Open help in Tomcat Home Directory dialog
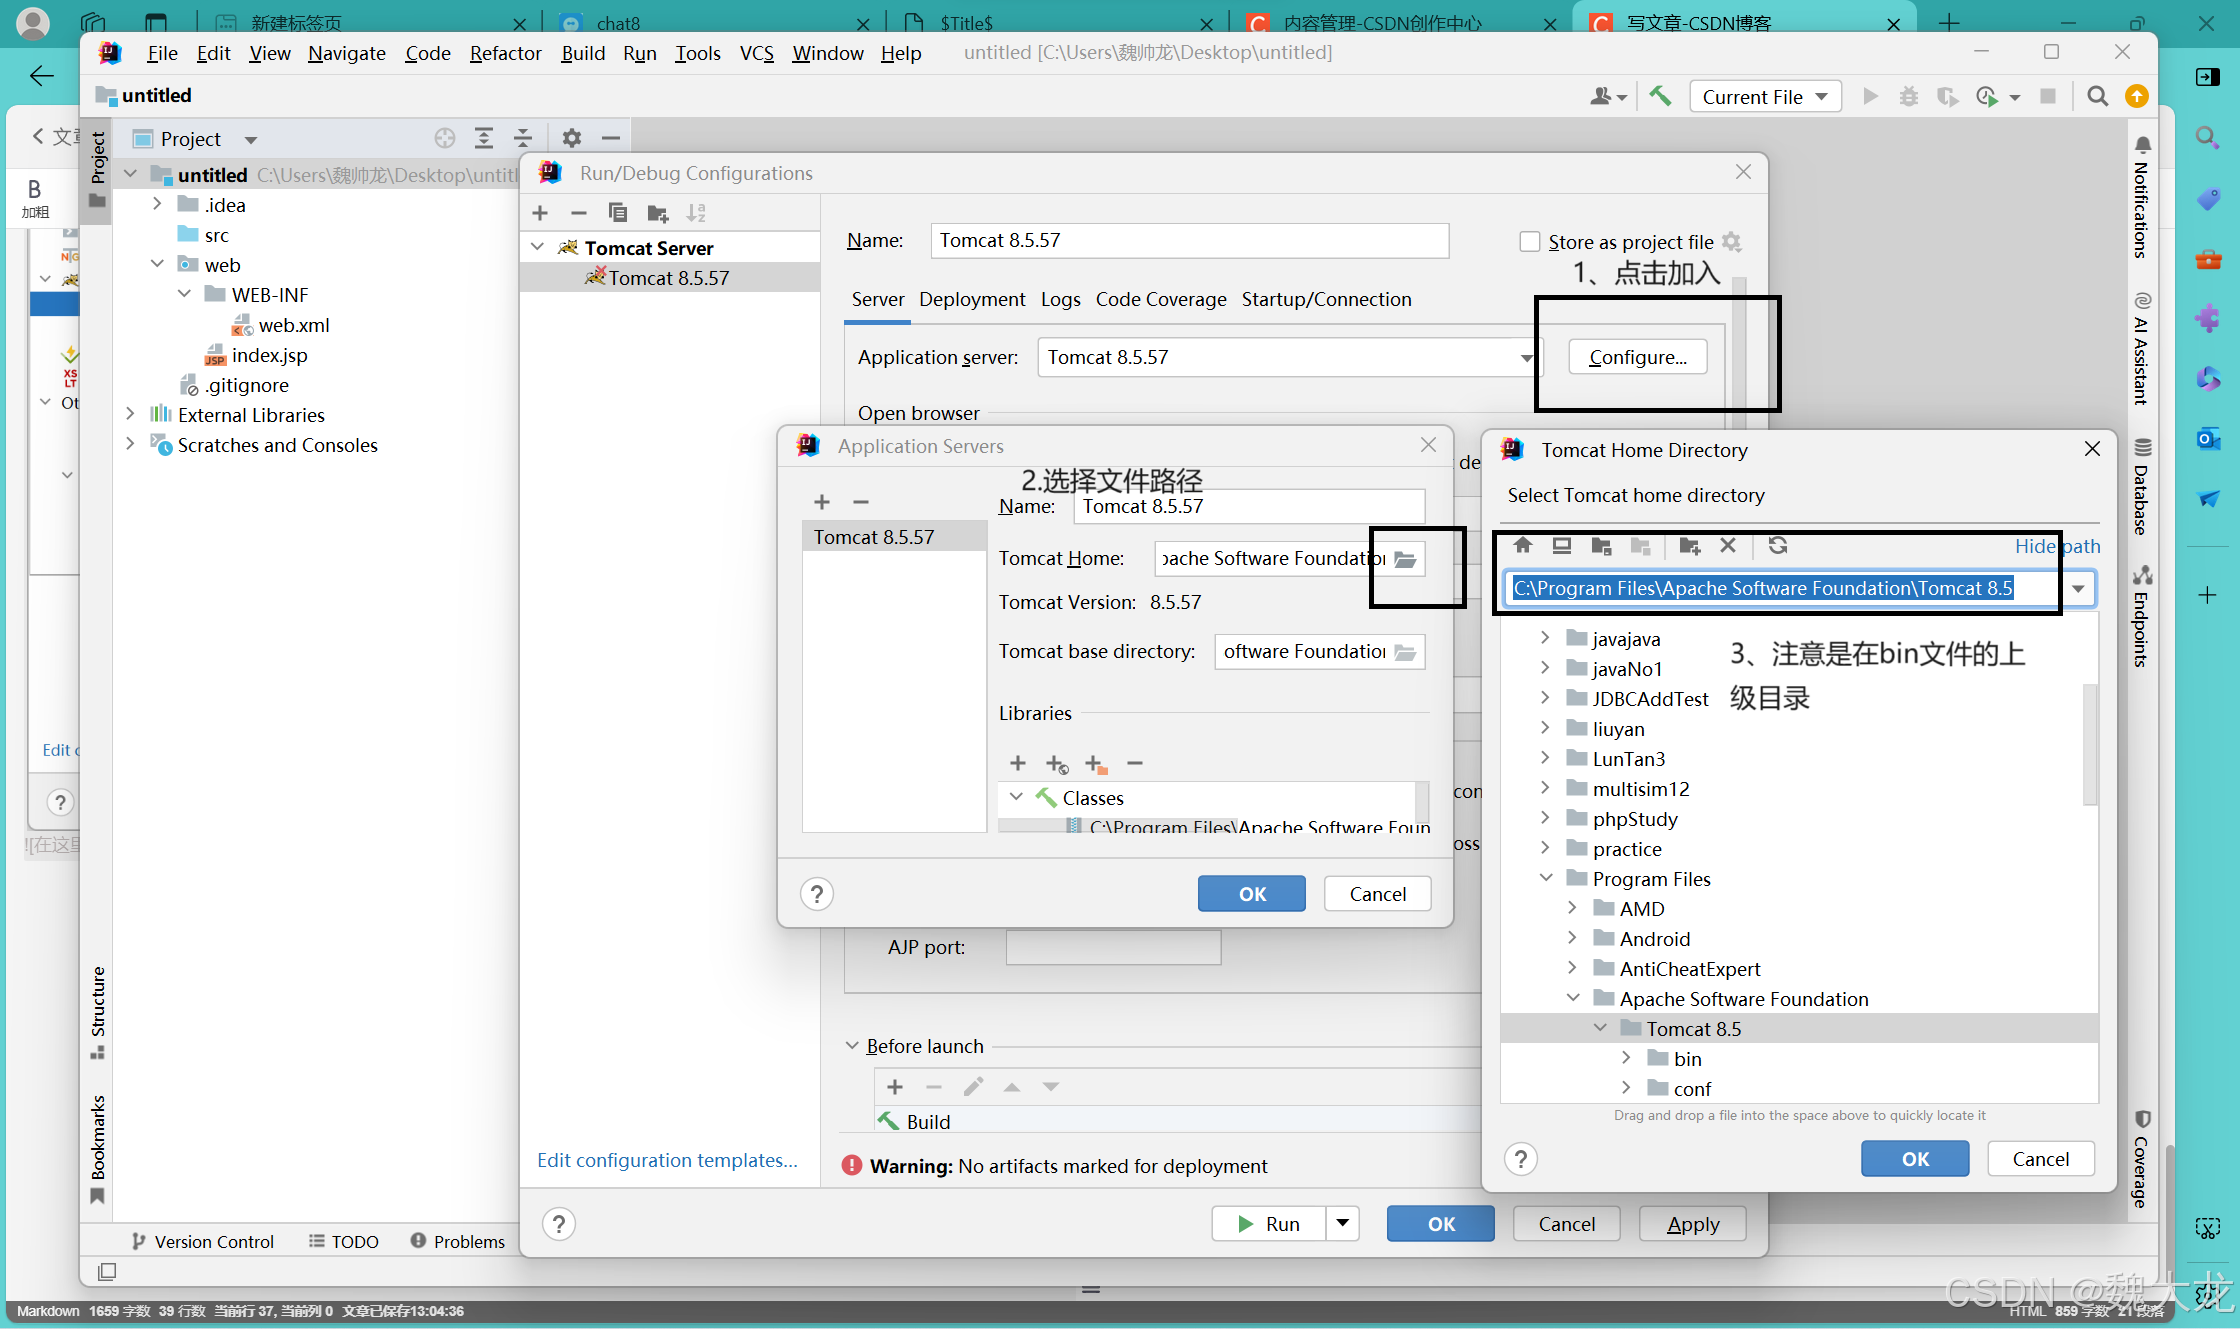 (x=1521, y=1159)
